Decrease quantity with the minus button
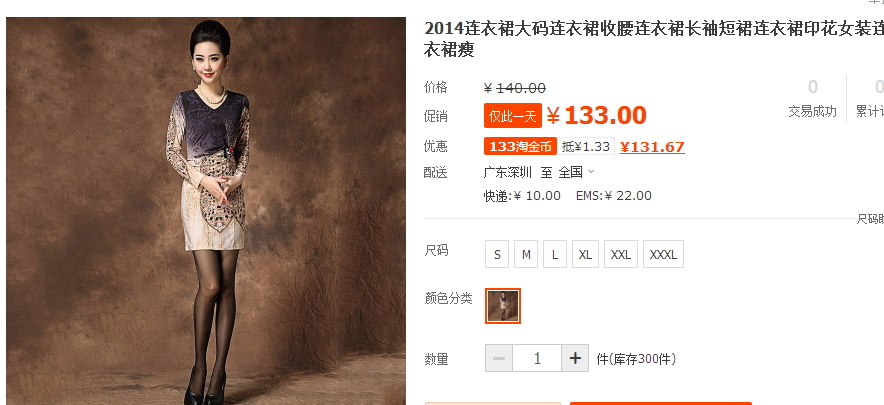The image size is (884, 405). (499, 358)
